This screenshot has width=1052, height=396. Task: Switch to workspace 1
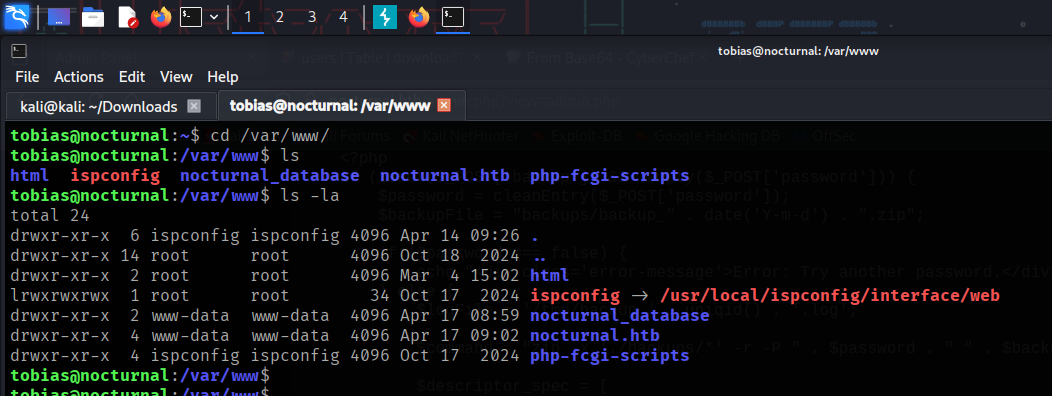248,17
